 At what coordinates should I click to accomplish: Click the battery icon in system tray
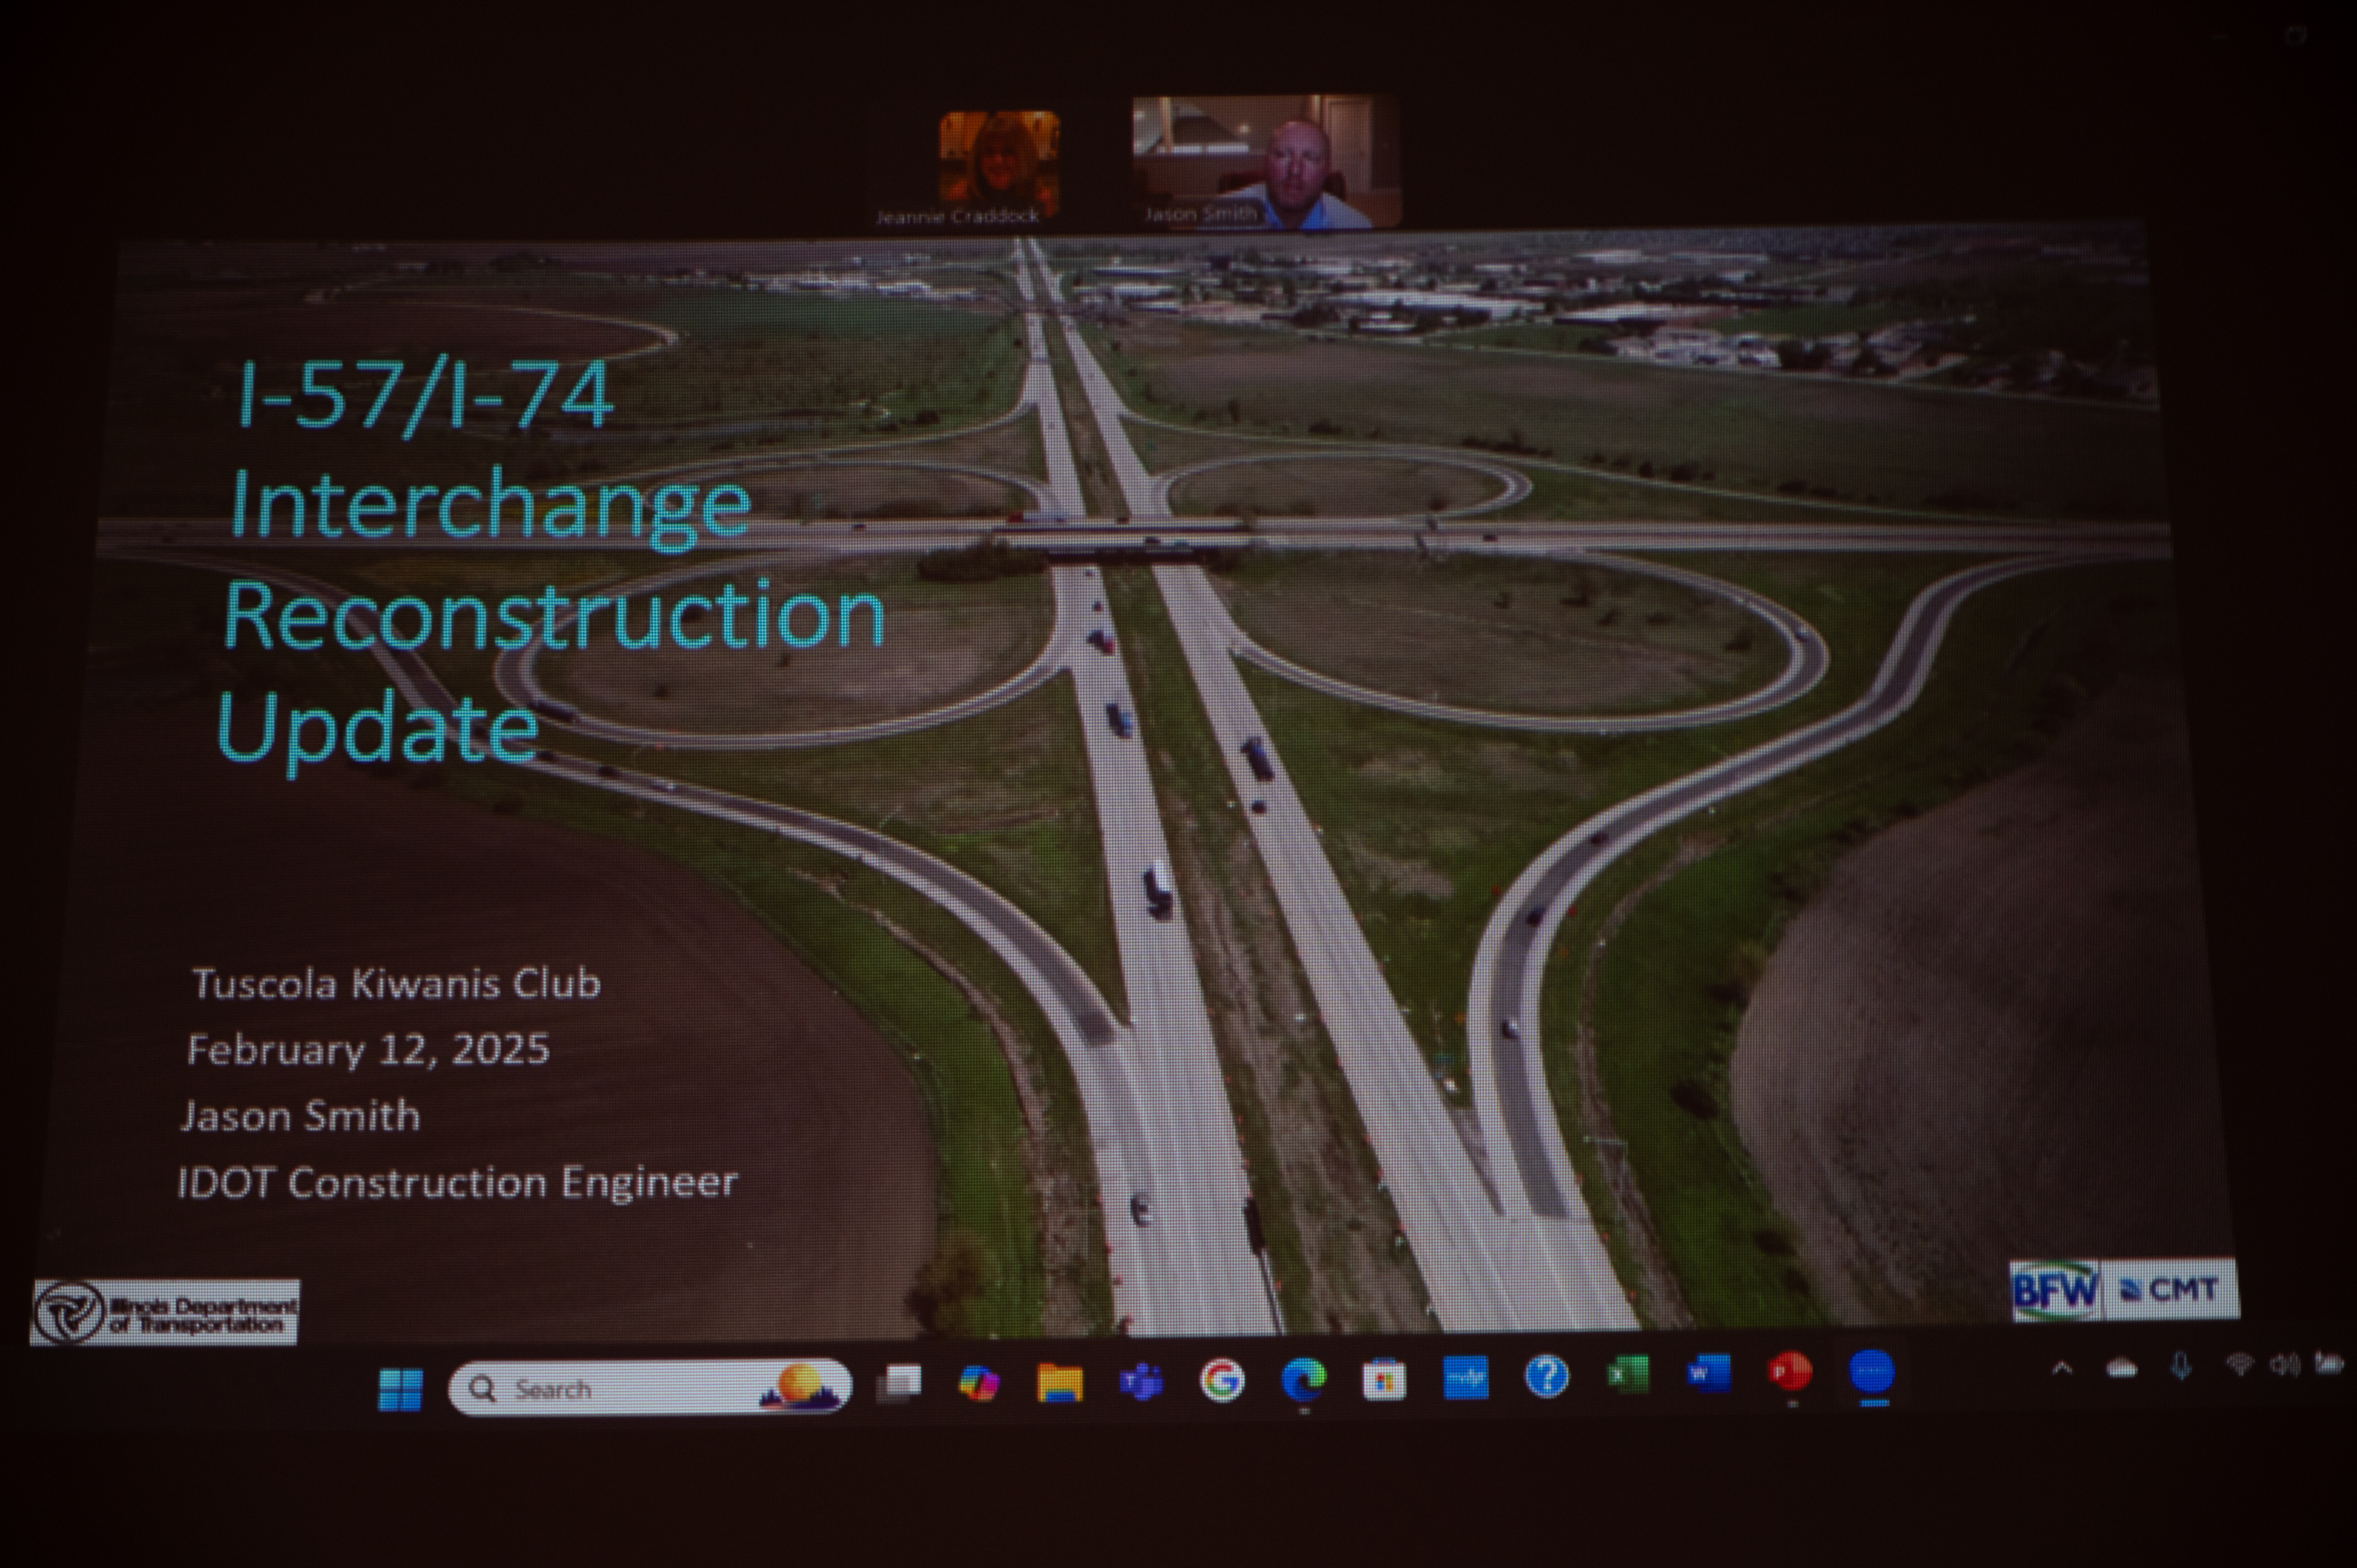click(x=2329, y=1363)
